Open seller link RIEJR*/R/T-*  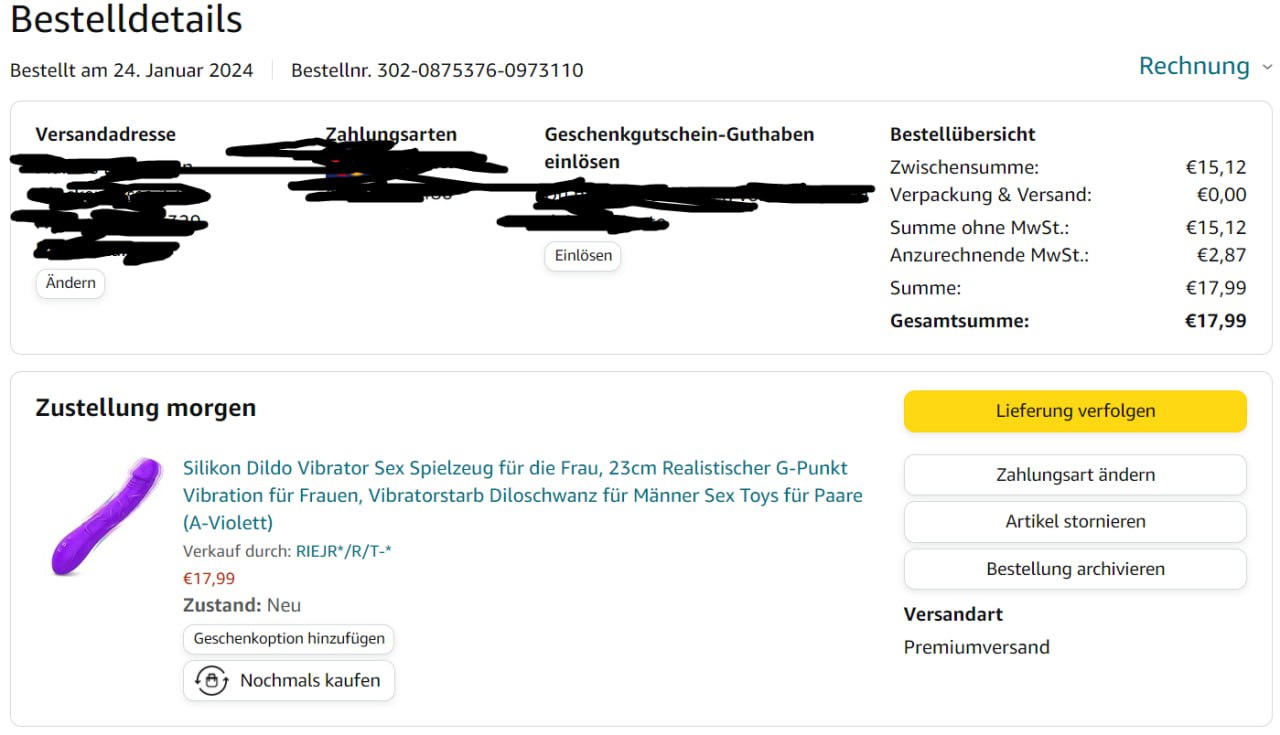343,551
